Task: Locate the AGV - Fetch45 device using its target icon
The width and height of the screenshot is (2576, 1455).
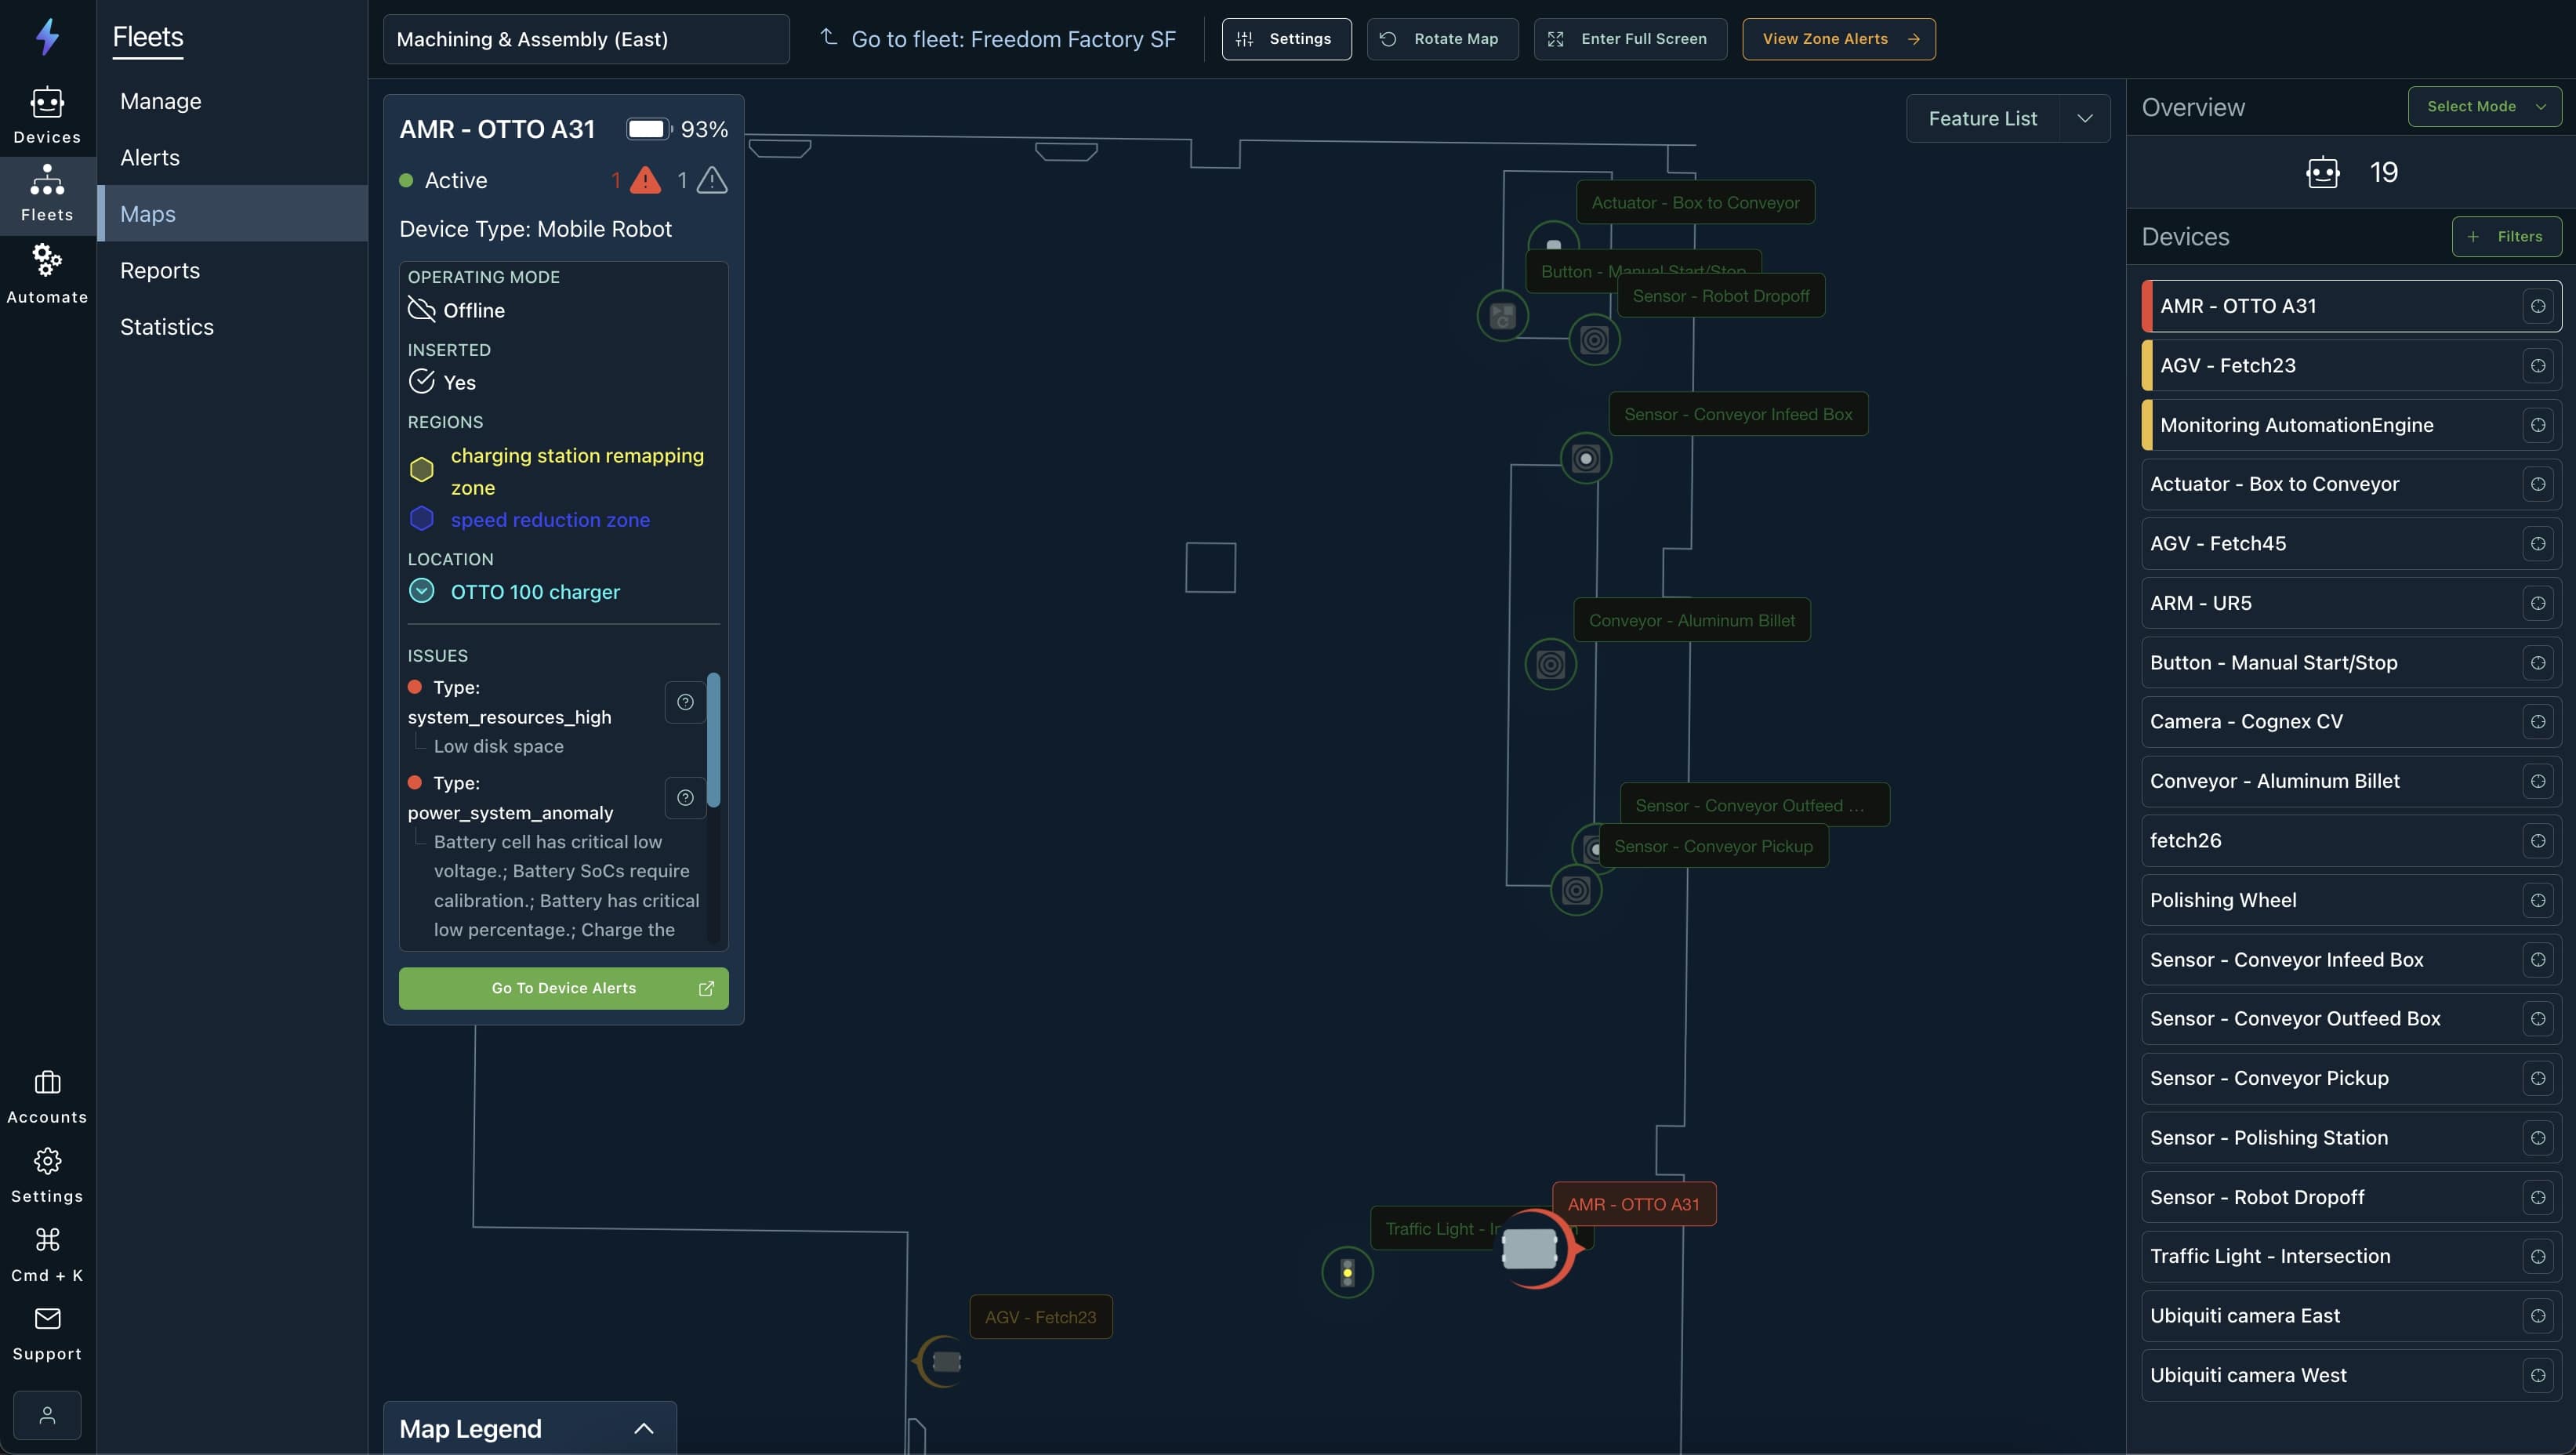Action: coord(2538,544)
